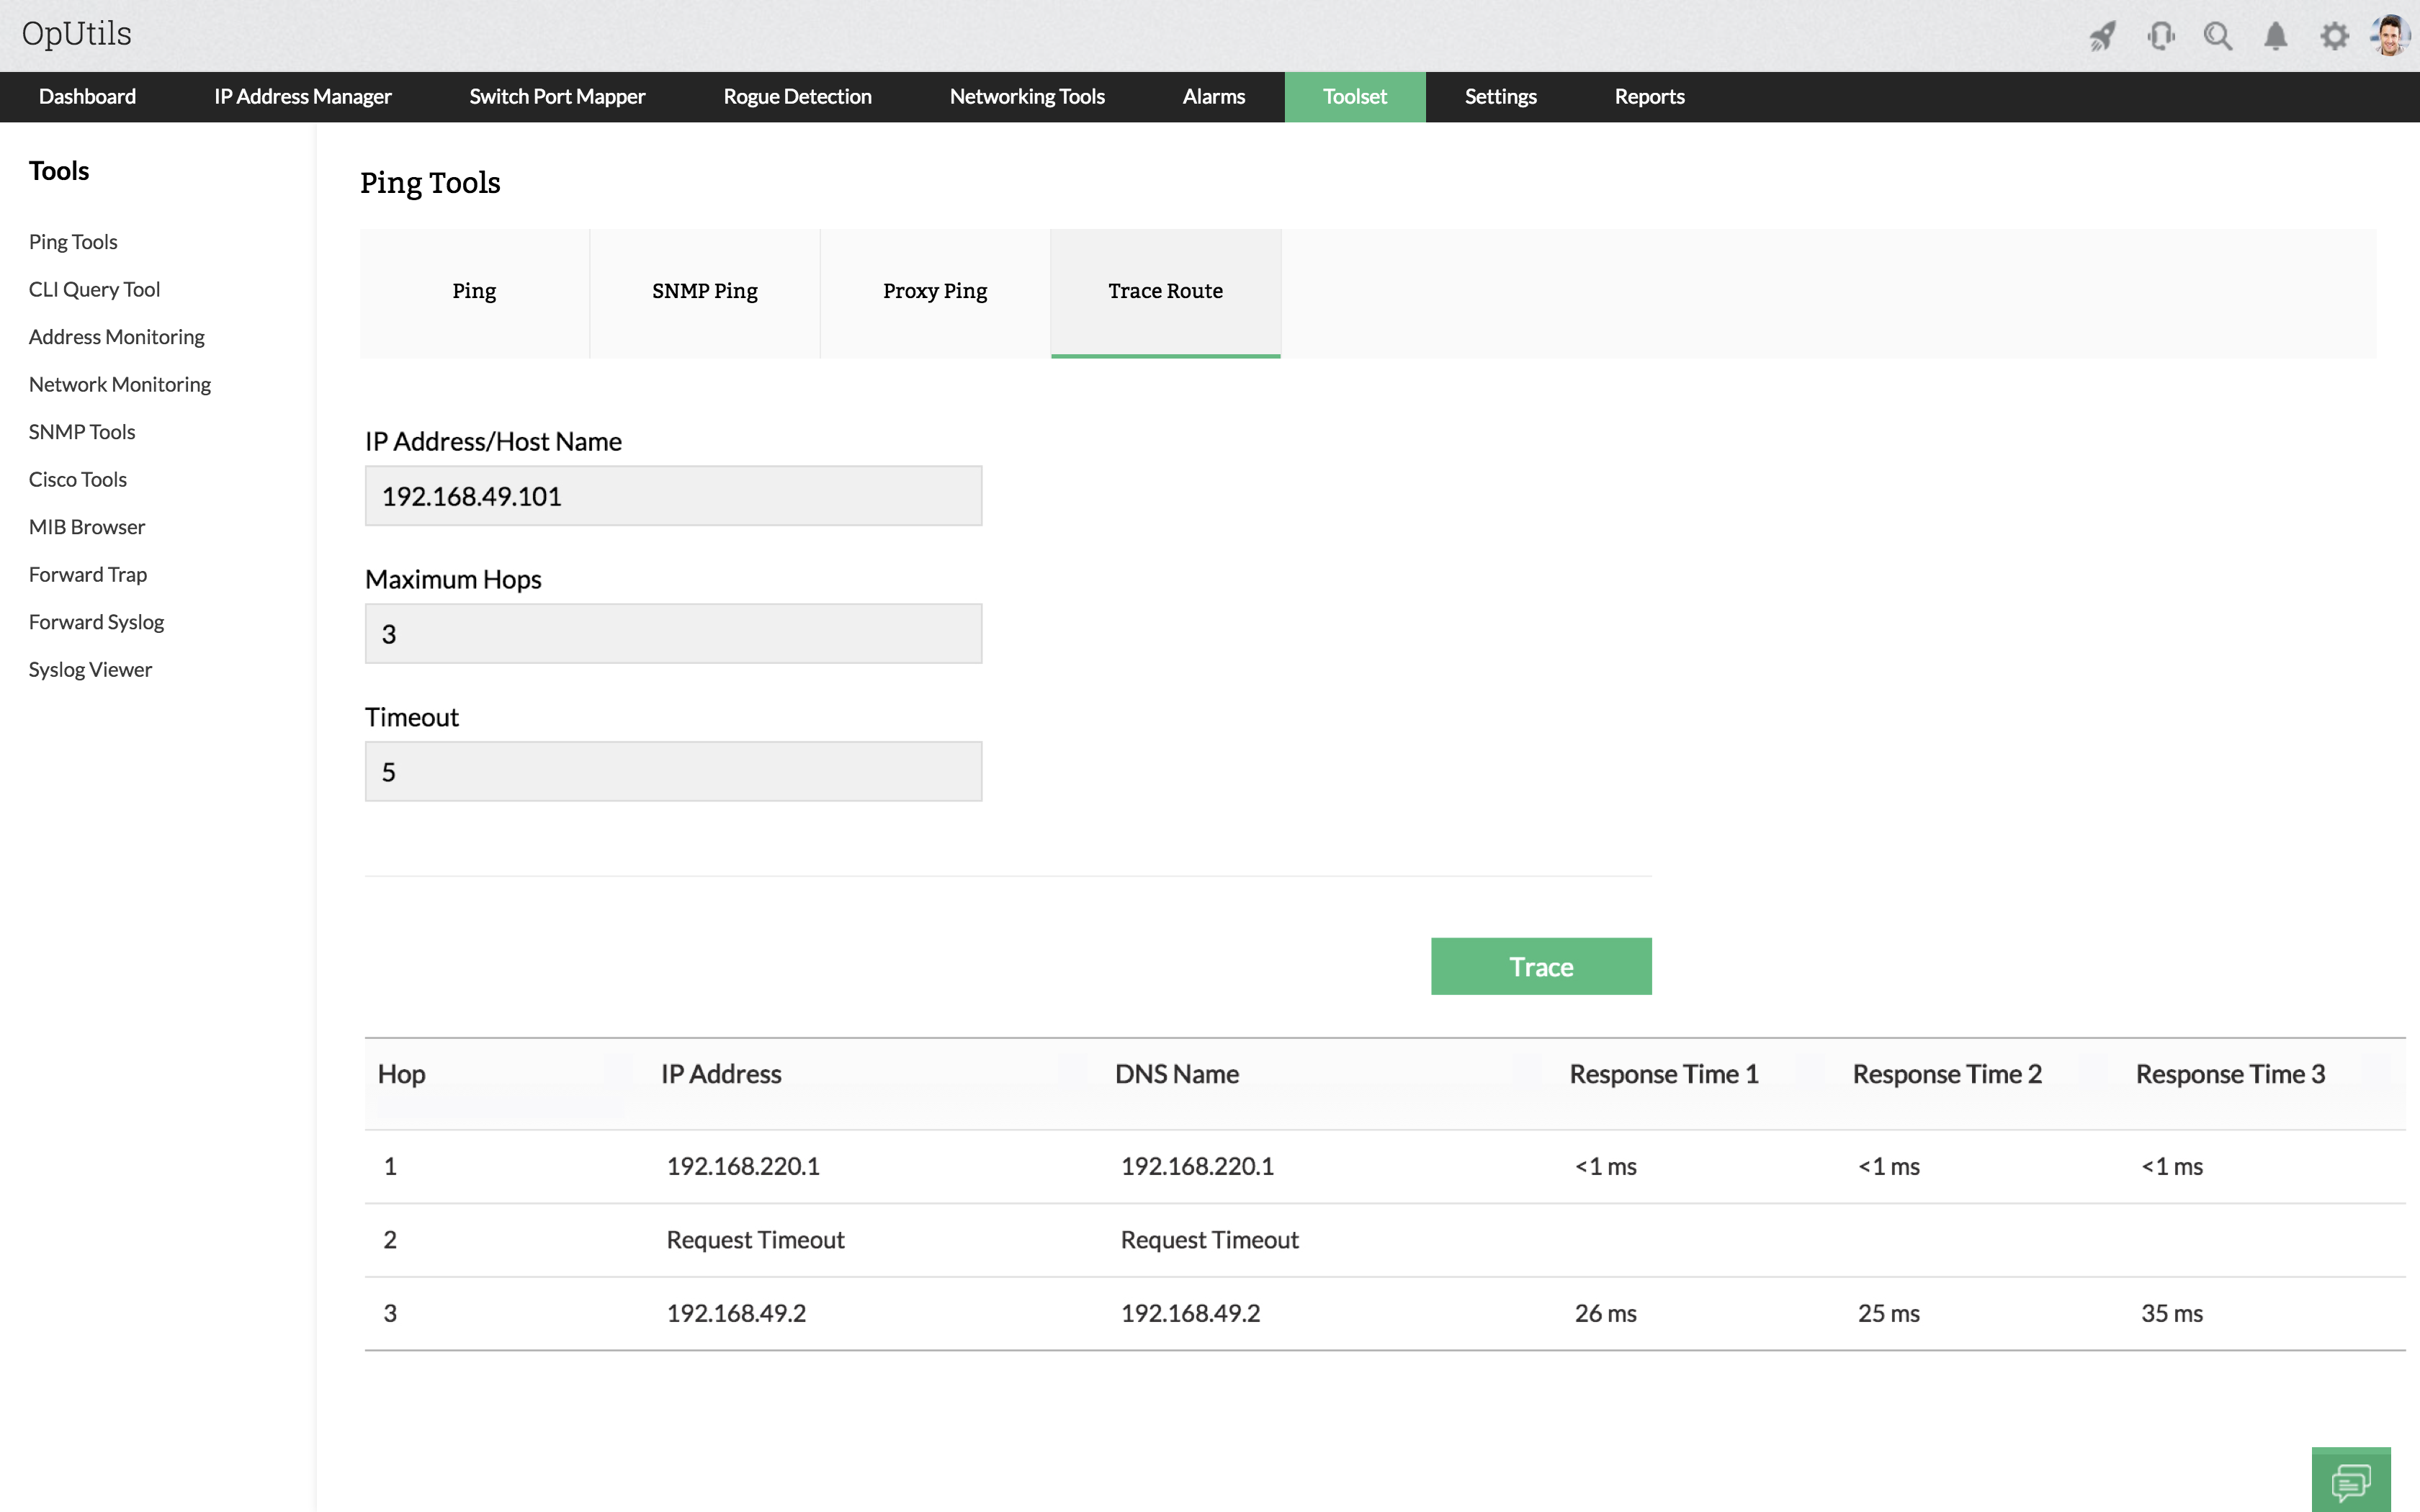The image size is (2420, 1512).
Task: Click the IP Address/Host Name field
Action: 673,496
